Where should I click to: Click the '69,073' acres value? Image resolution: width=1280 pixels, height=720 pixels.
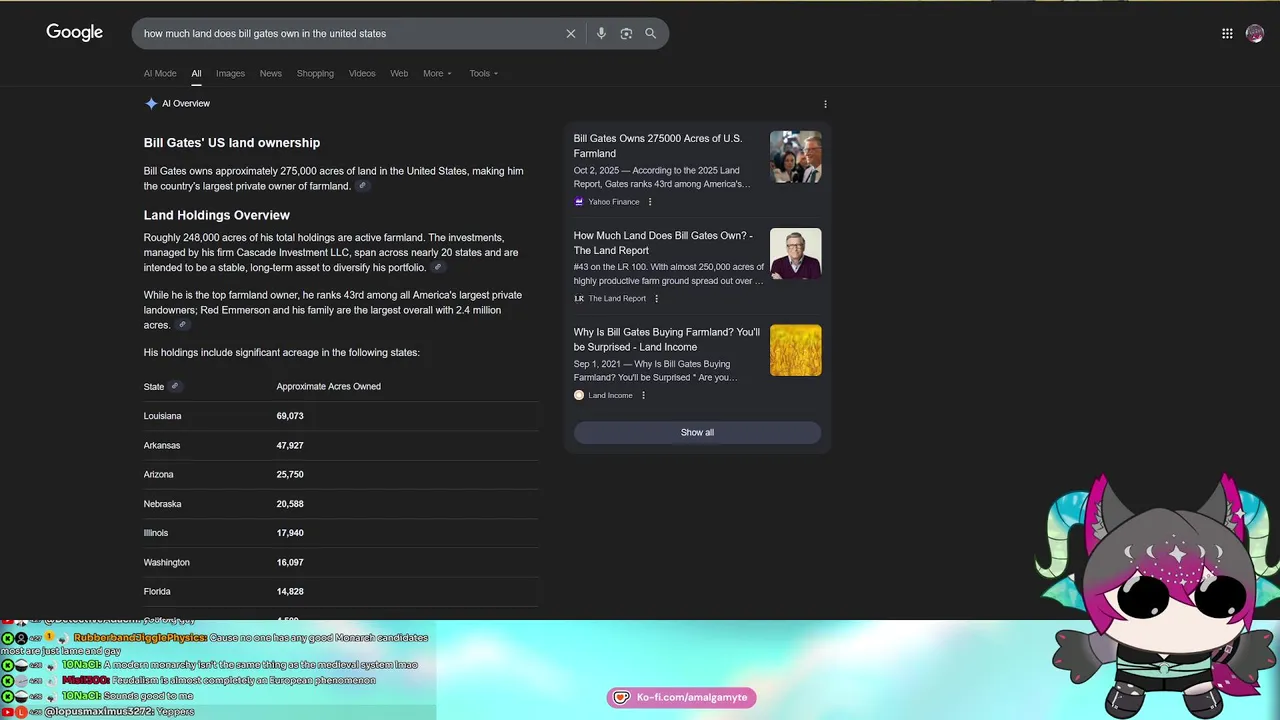click(x=290, y=416)
